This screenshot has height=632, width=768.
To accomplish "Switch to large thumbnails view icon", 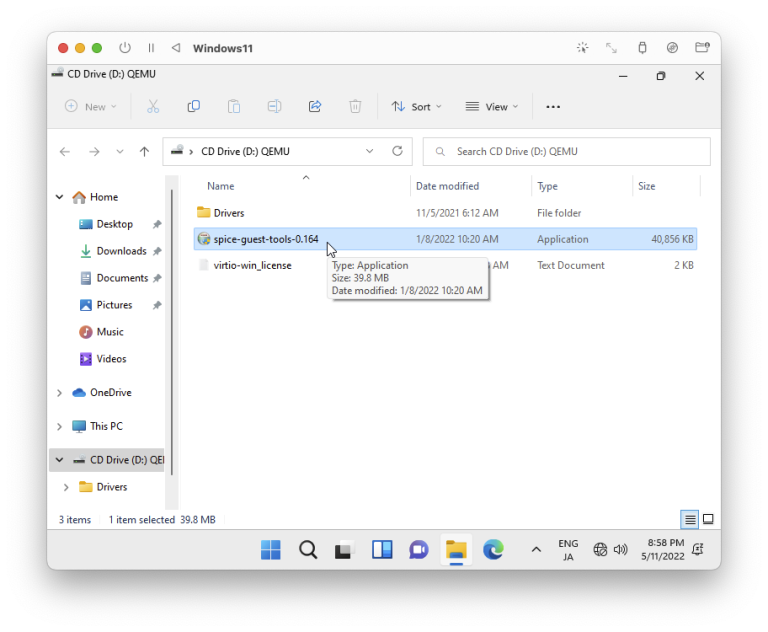I will 708,519.
